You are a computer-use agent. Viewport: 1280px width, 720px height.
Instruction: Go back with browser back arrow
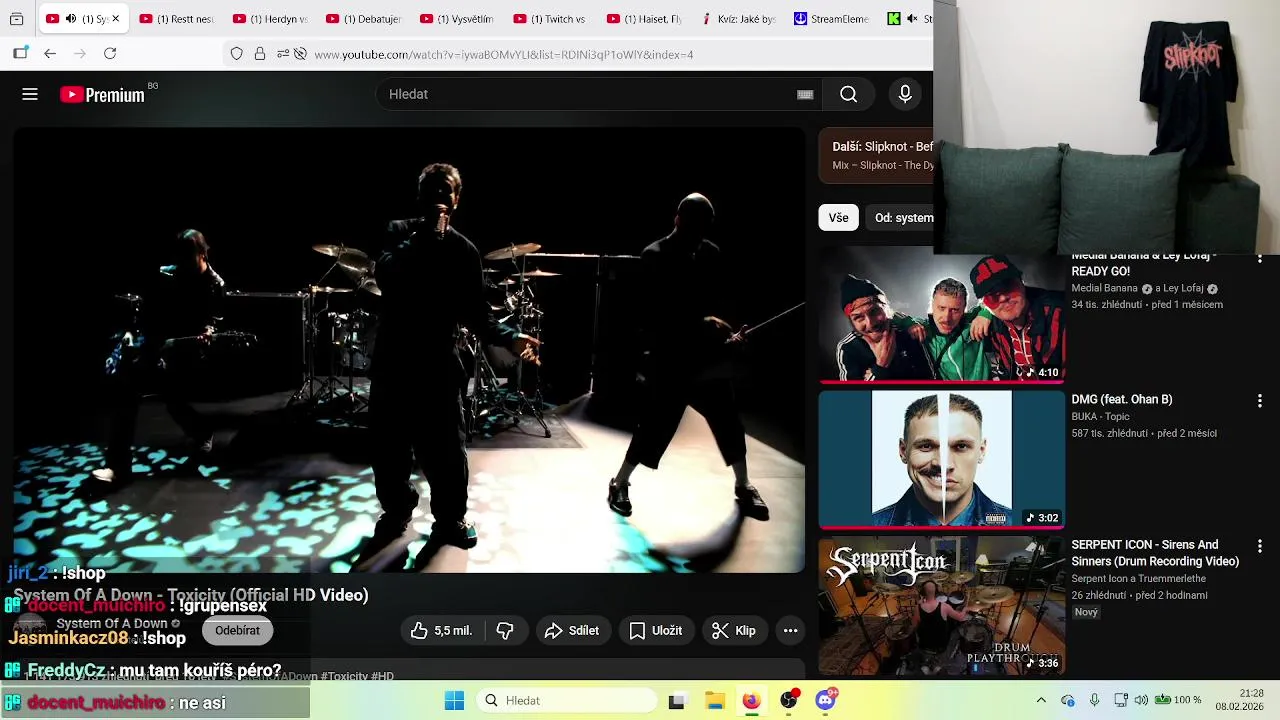point(50,54)
